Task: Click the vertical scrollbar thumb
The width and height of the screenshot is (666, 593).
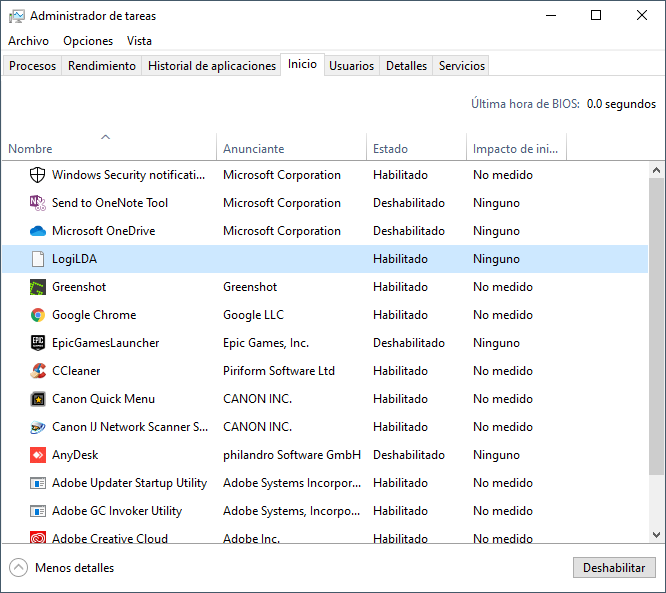Action: click(x=656, y=326)
